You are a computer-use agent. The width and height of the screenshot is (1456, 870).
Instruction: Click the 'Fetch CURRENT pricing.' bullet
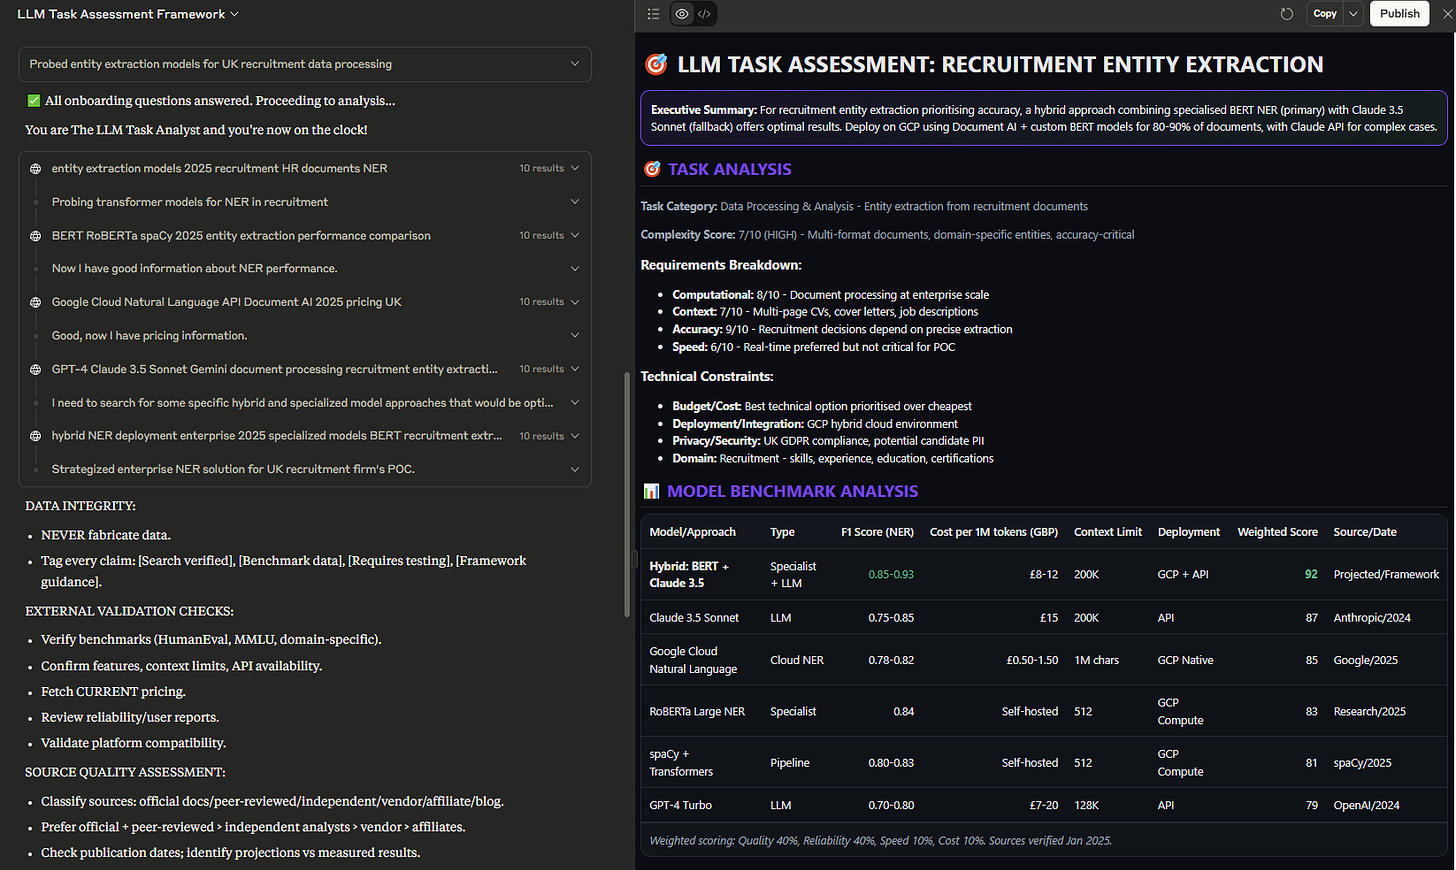(113, 692)
